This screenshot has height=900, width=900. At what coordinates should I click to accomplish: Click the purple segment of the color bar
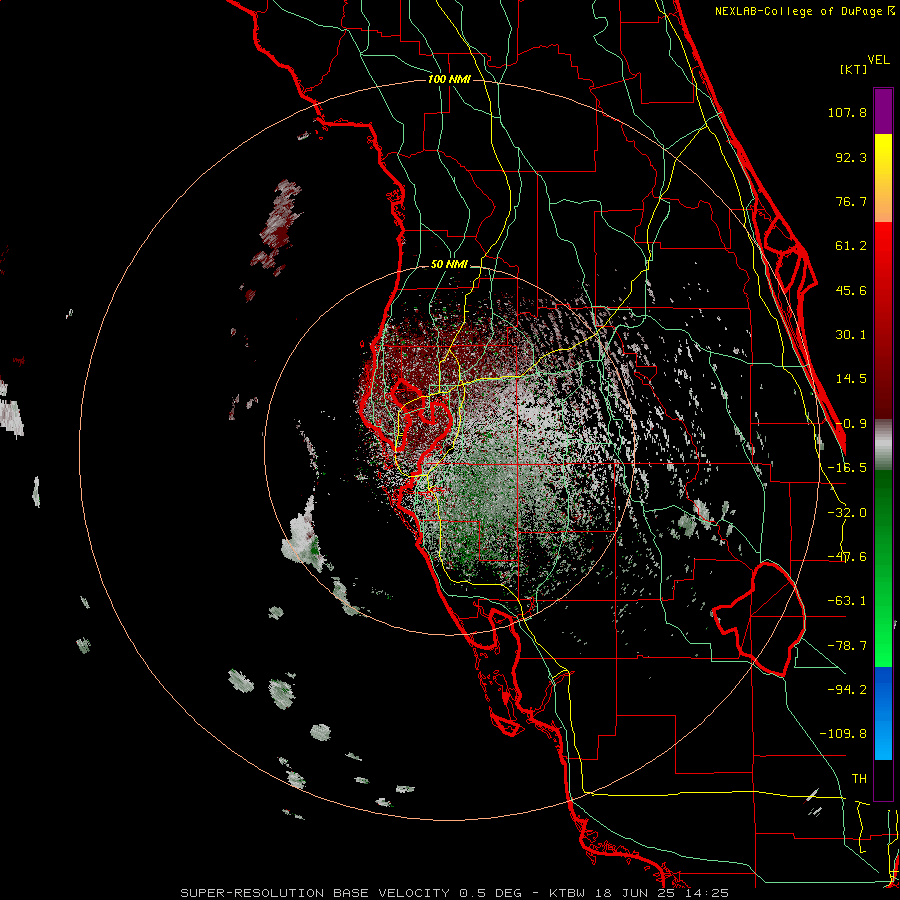[883, 111]
